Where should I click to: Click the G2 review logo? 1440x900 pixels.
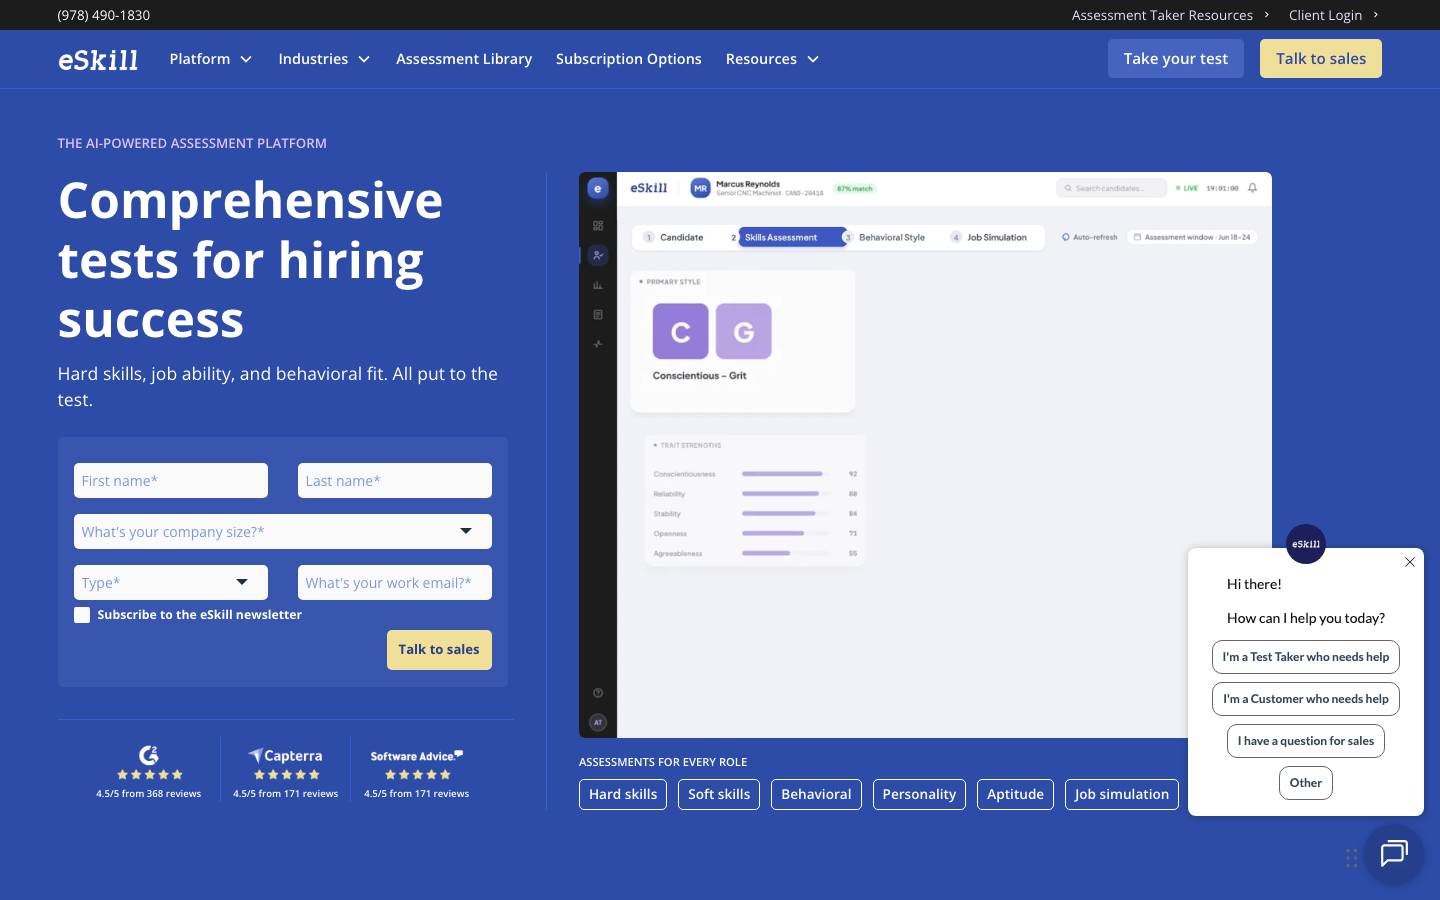point(149,755)
